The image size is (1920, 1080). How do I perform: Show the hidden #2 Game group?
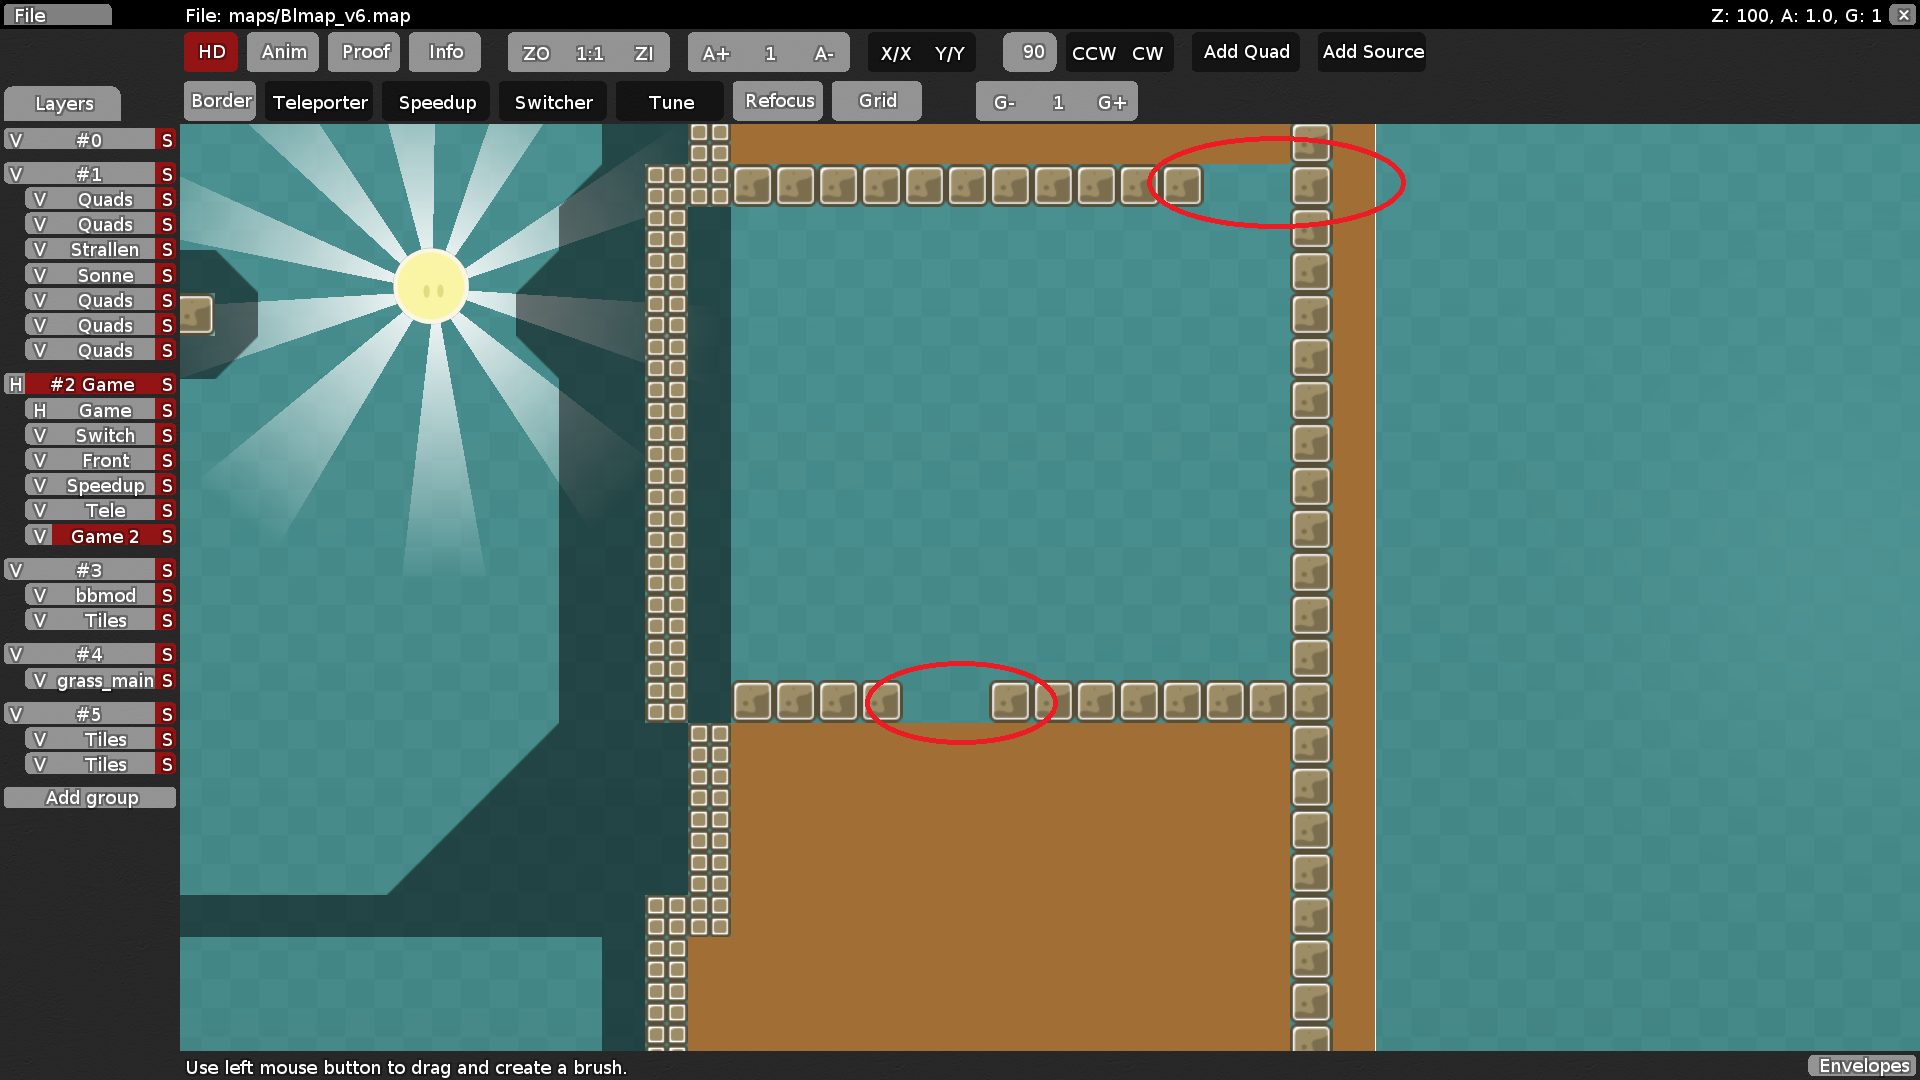click(x=15, y=384)
